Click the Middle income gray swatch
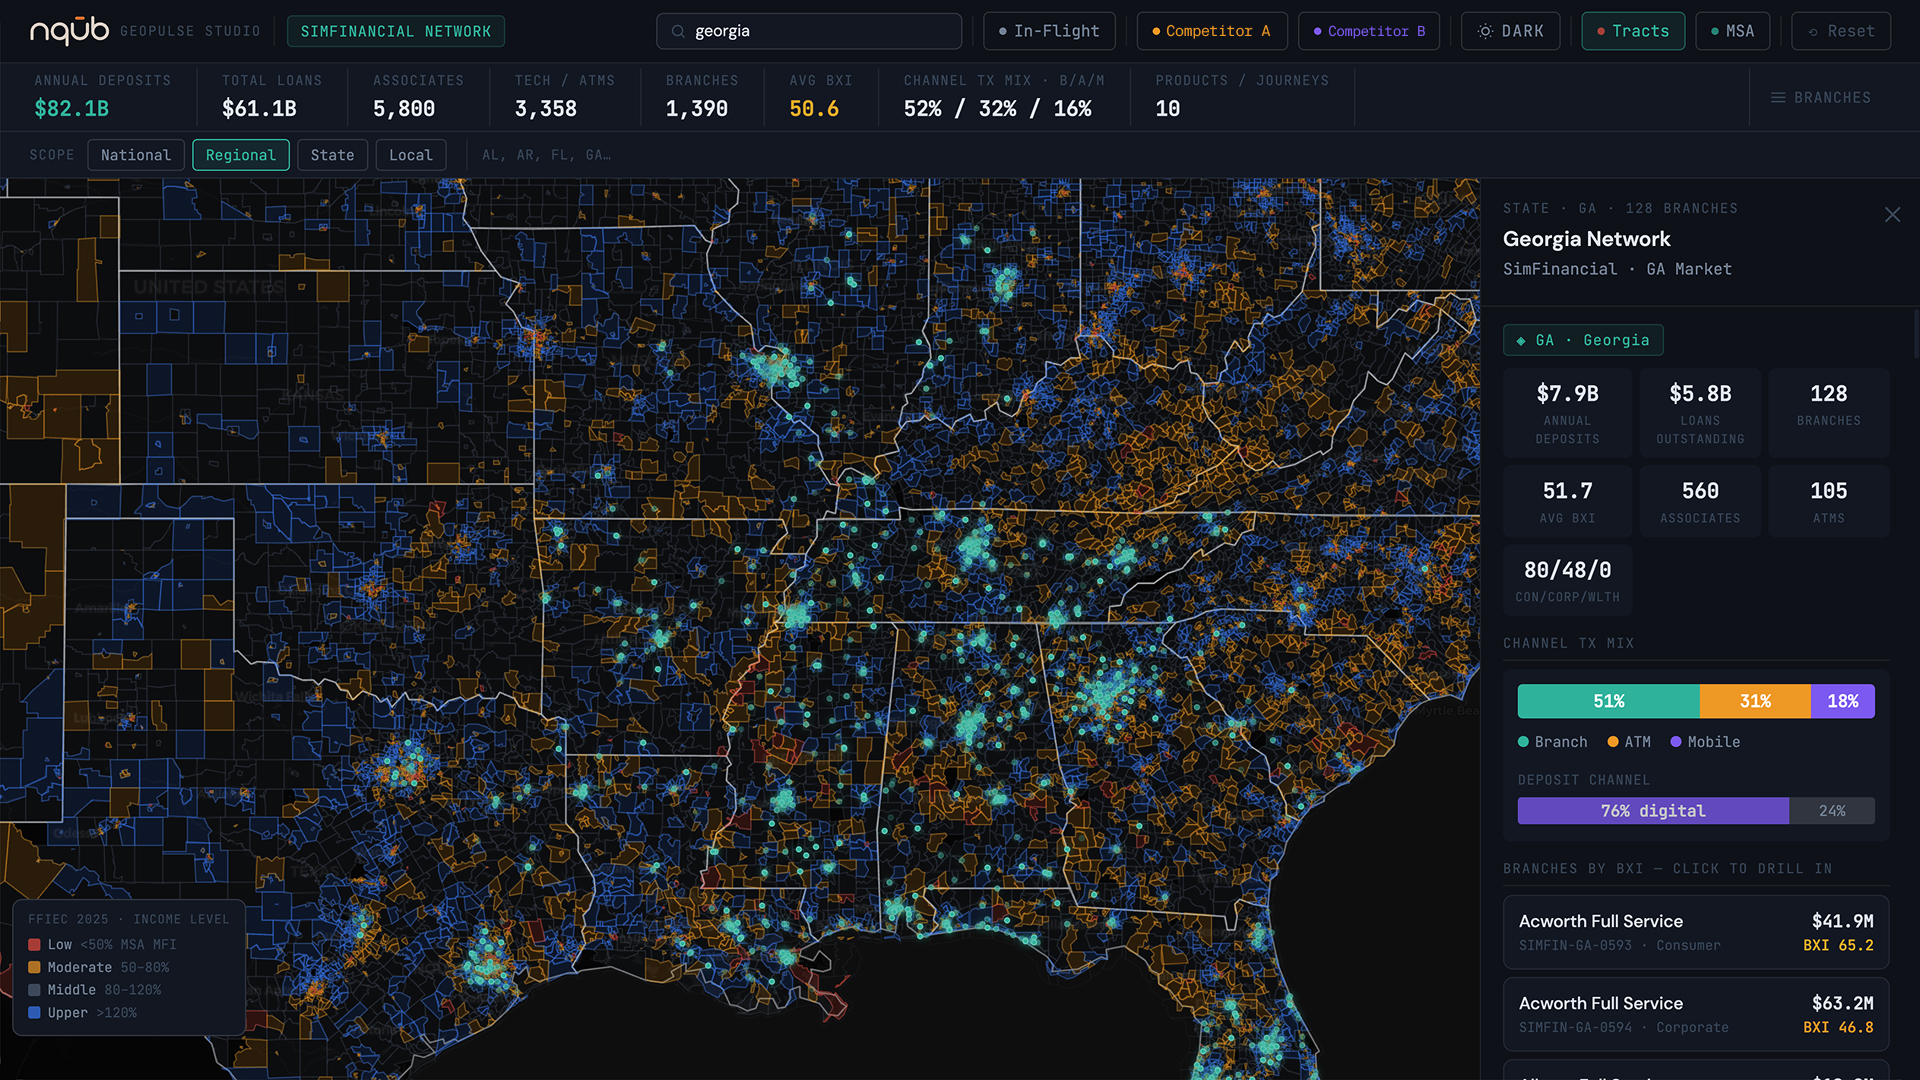This screenshot has width=1920, height=1080. [x=34, y=990]
